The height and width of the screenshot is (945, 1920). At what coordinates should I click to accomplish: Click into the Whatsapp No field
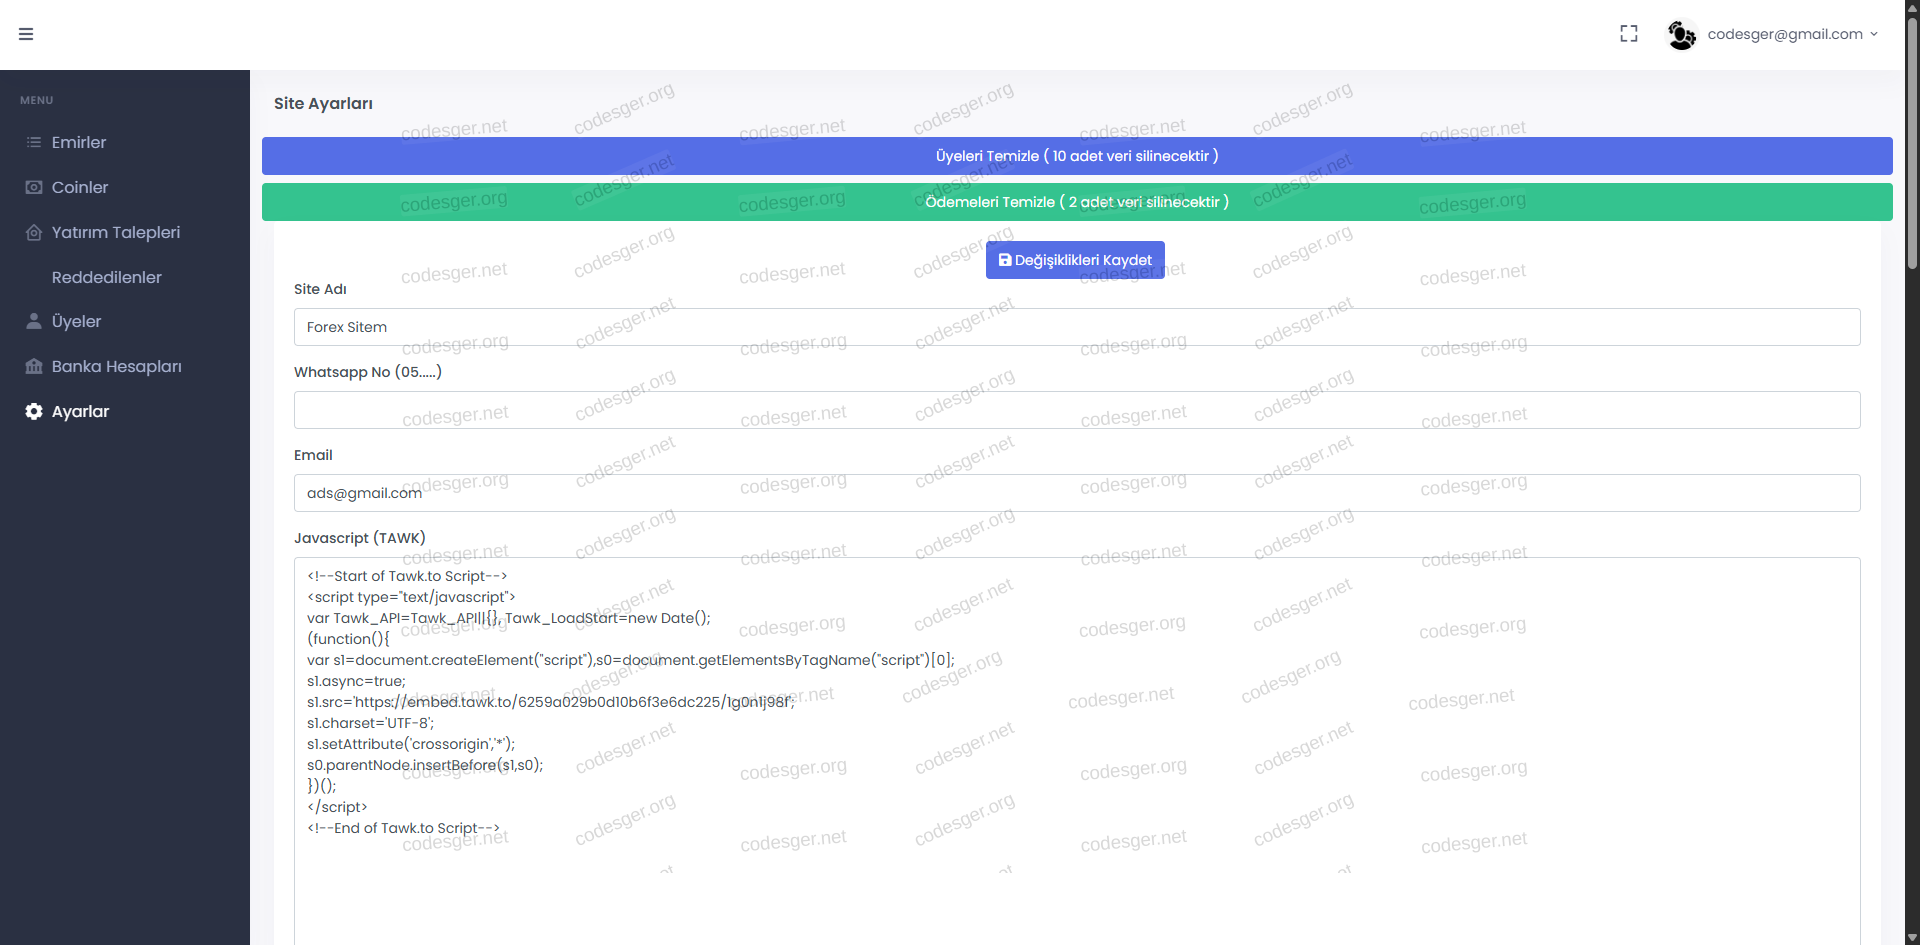[1076, 410]
